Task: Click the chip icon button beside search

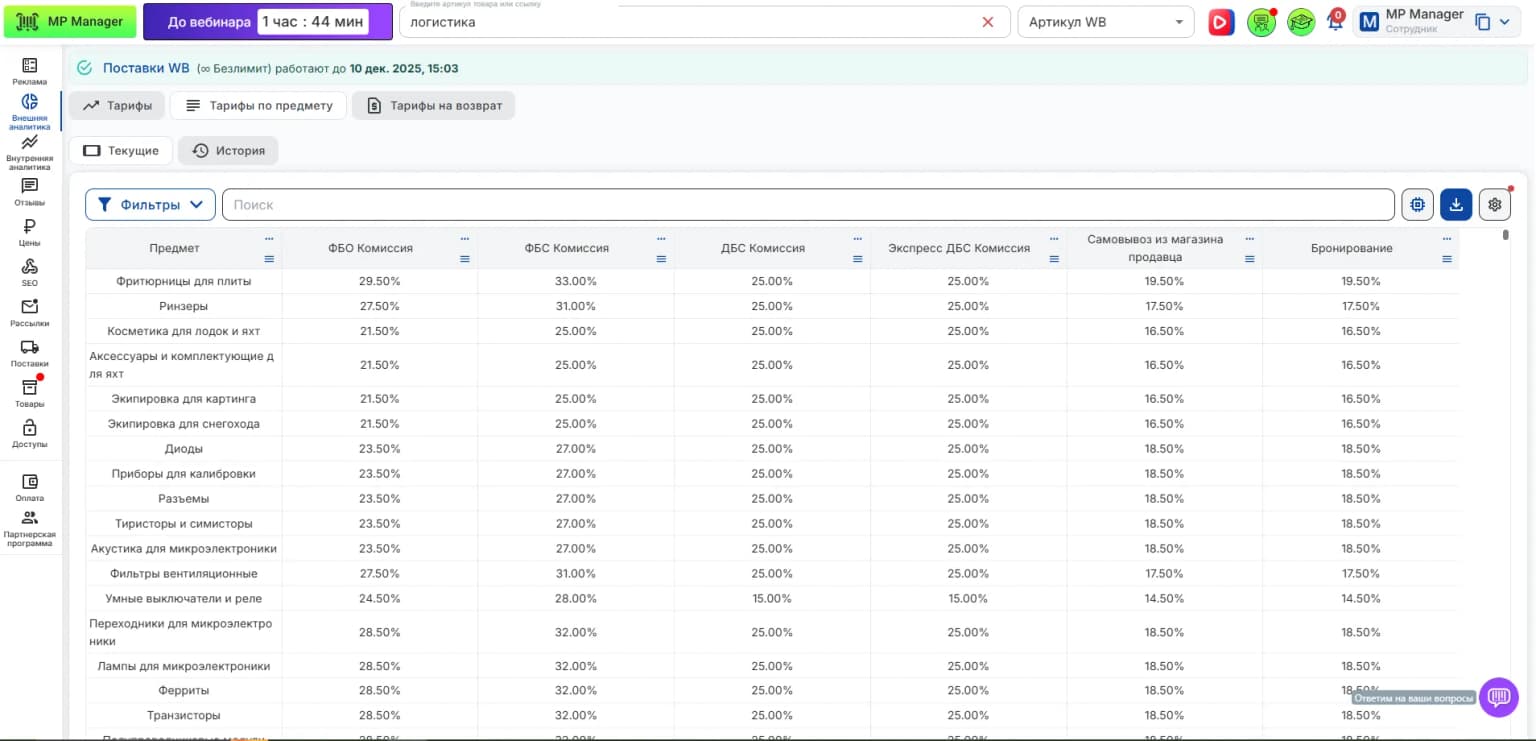Action: click(1417, 204)
